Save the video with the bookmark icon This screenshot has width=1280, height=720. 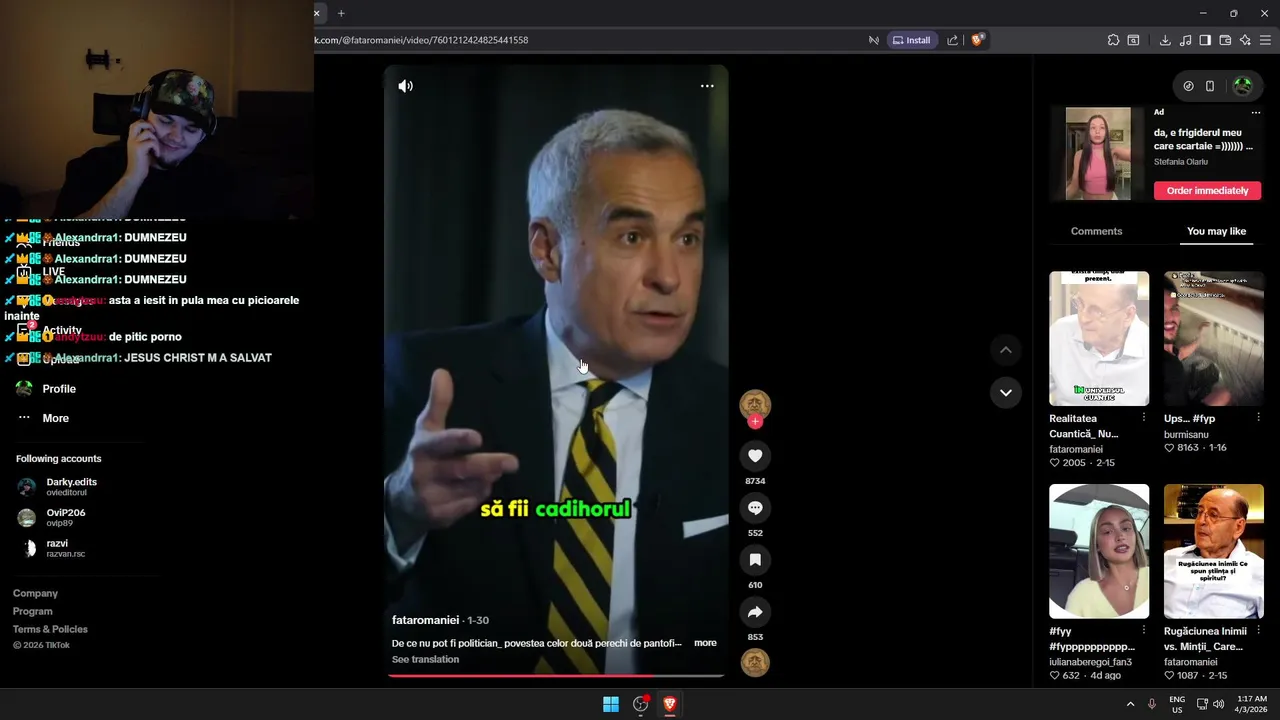[x=755, y=560]
